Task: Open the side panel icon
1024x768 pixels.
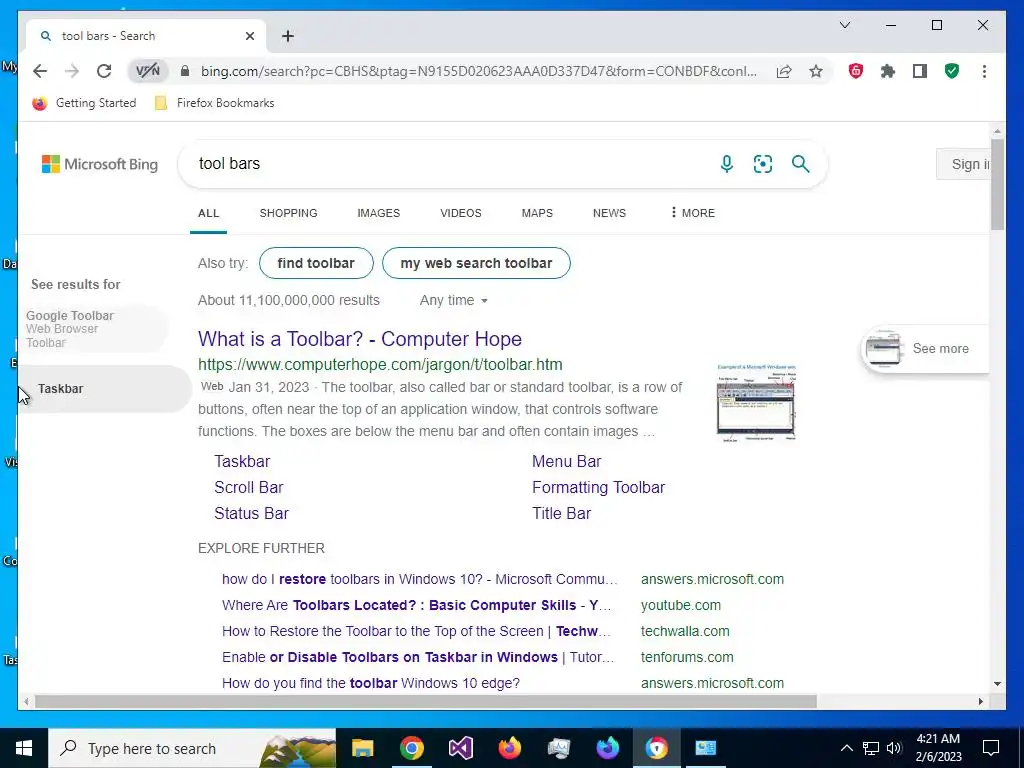Action: (920, 71)
